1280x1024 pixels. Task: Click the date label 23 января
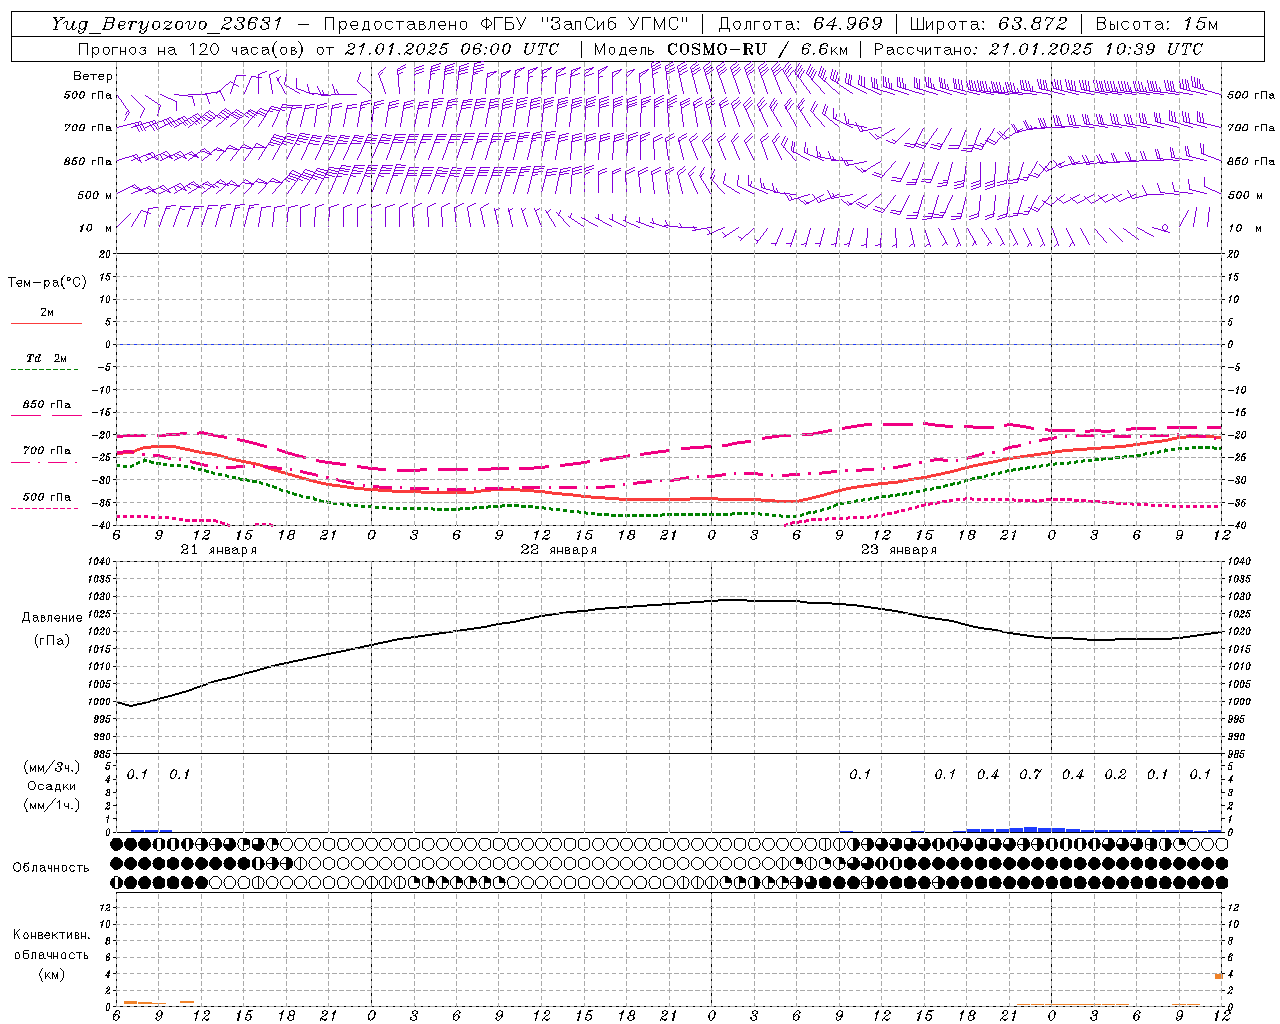coord(898,550)
